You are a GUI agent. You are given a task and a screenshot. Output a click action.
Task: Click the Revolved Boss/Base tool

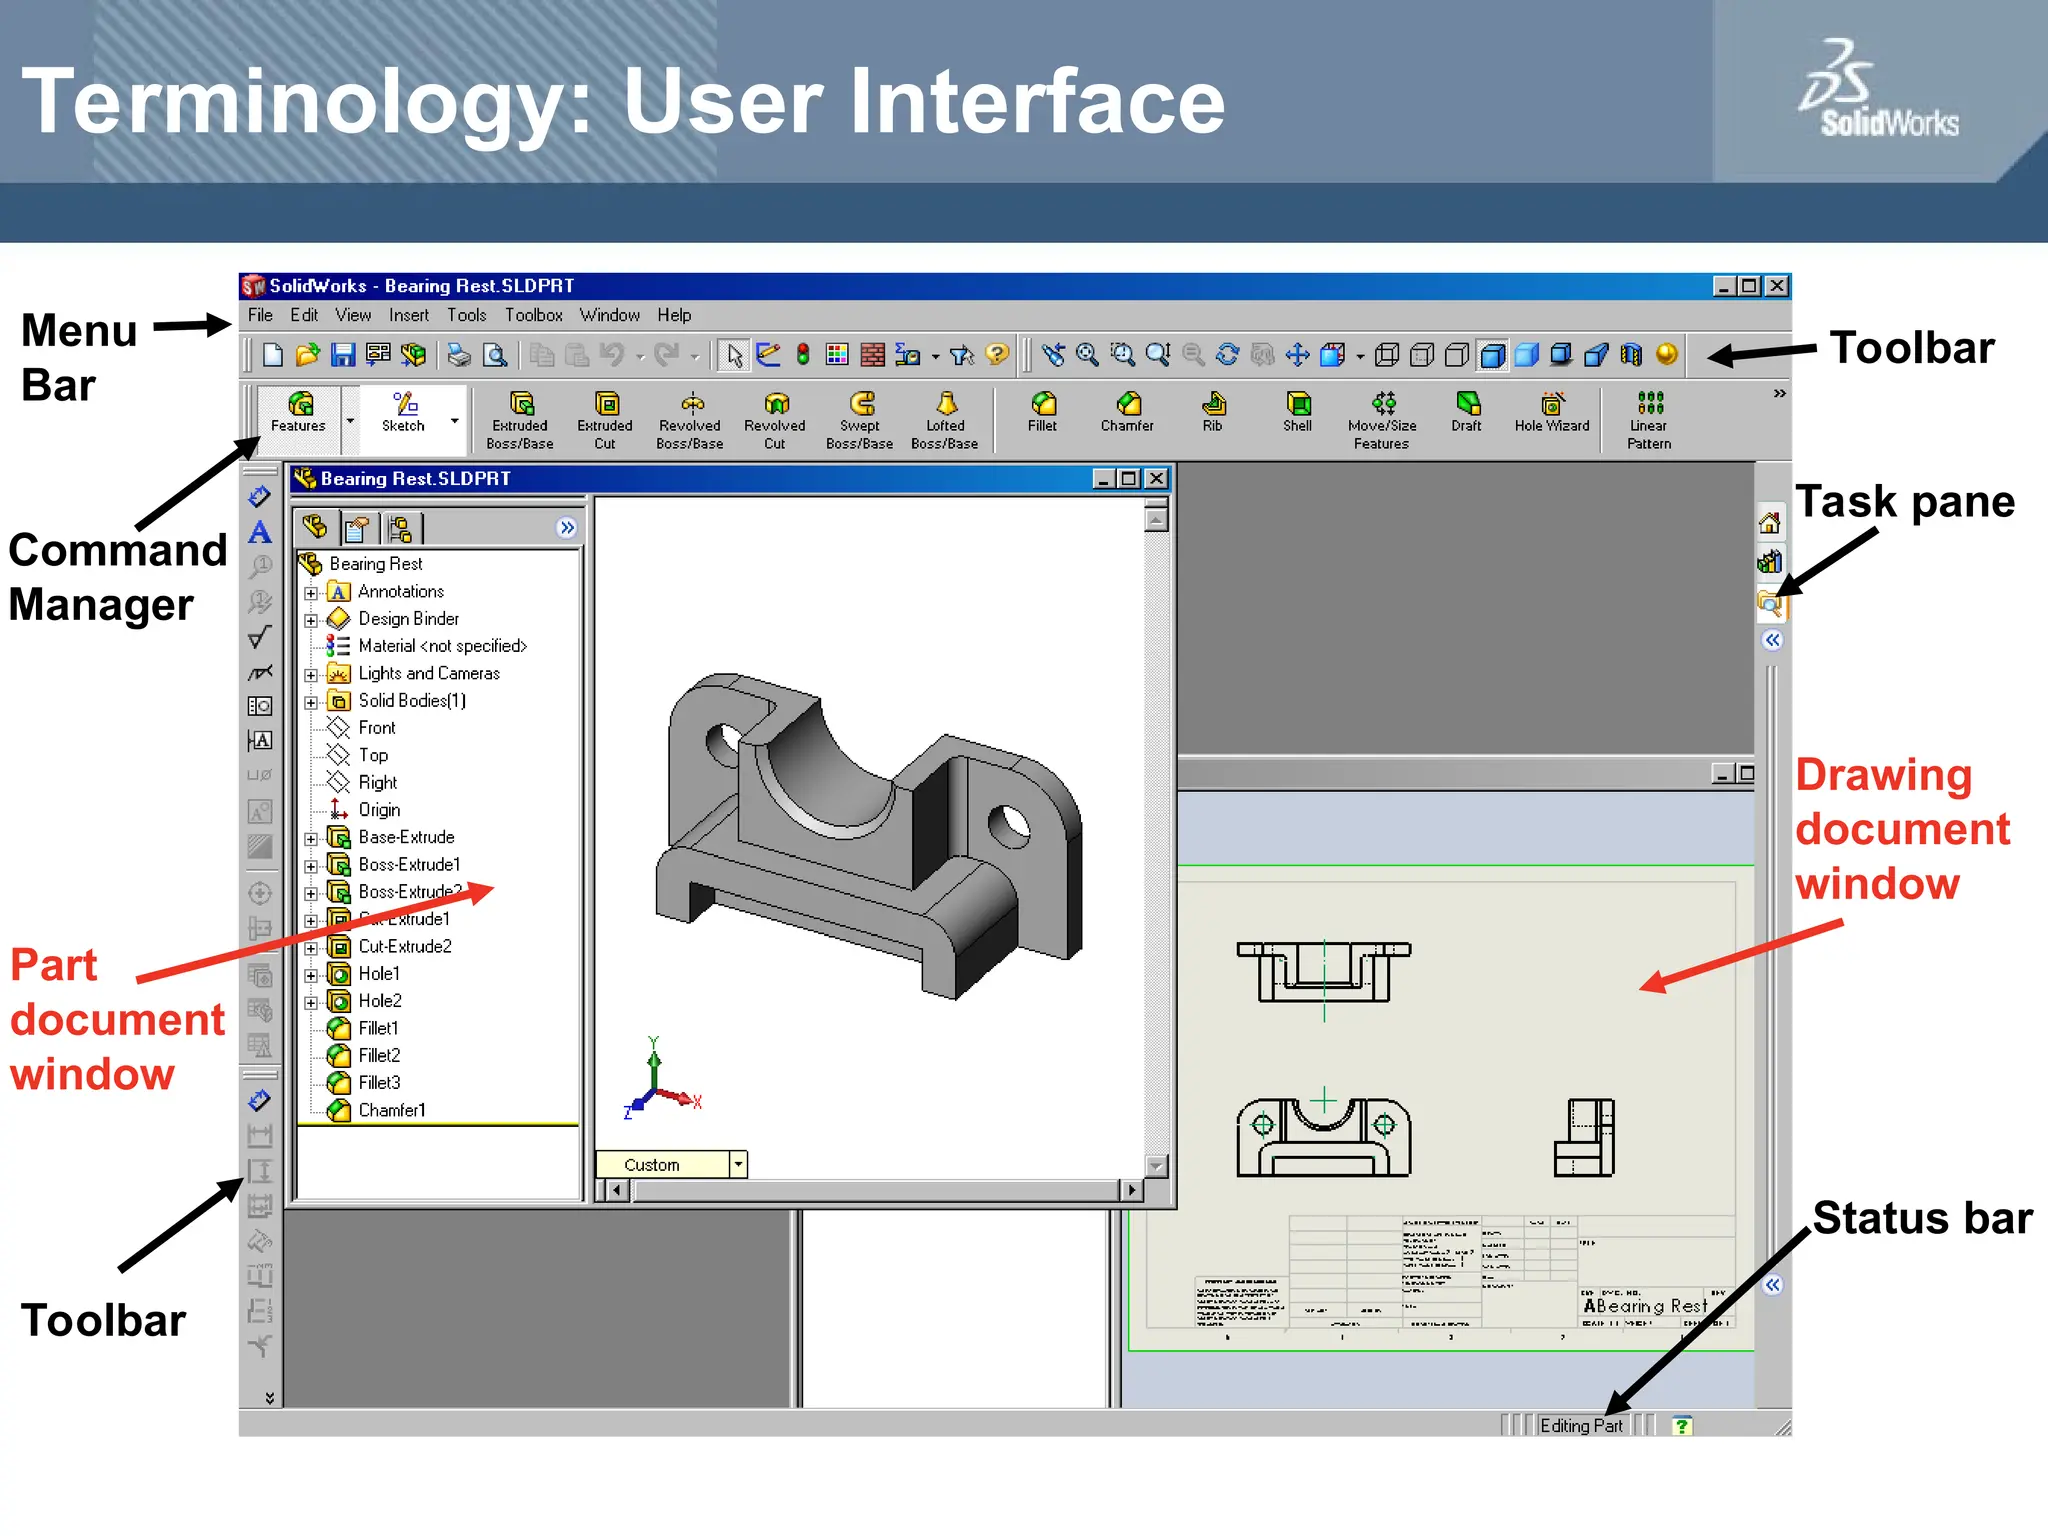pos(690,420)
